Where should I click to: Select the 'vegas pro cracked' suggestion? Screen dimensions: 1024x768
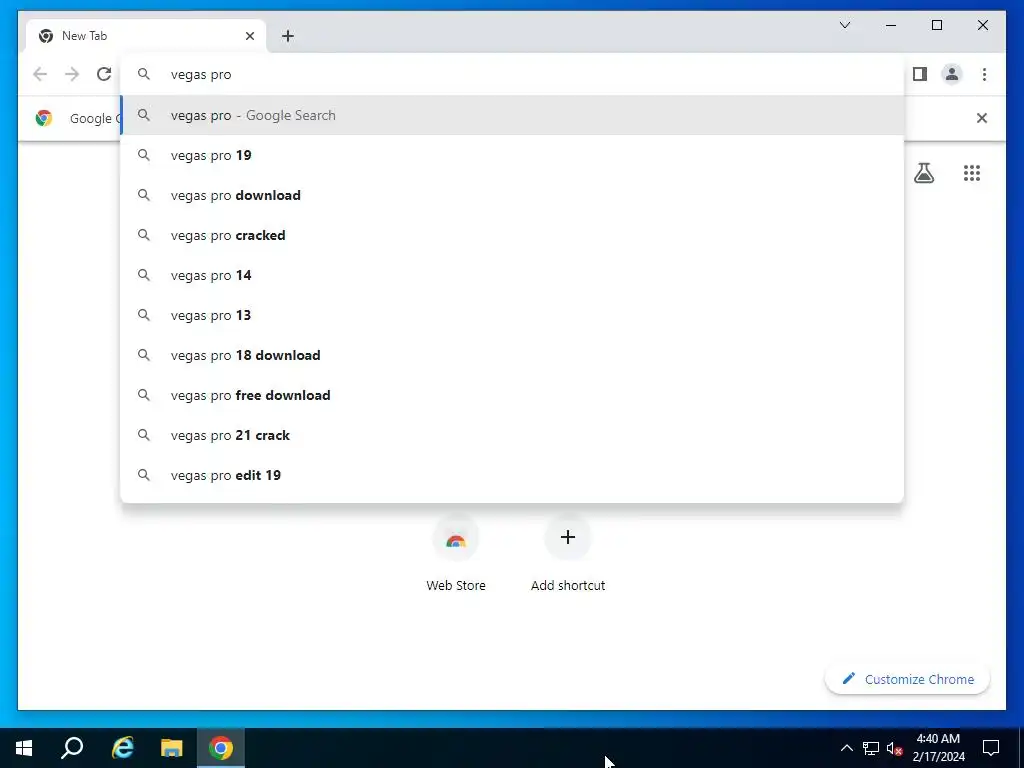(512, 235)
